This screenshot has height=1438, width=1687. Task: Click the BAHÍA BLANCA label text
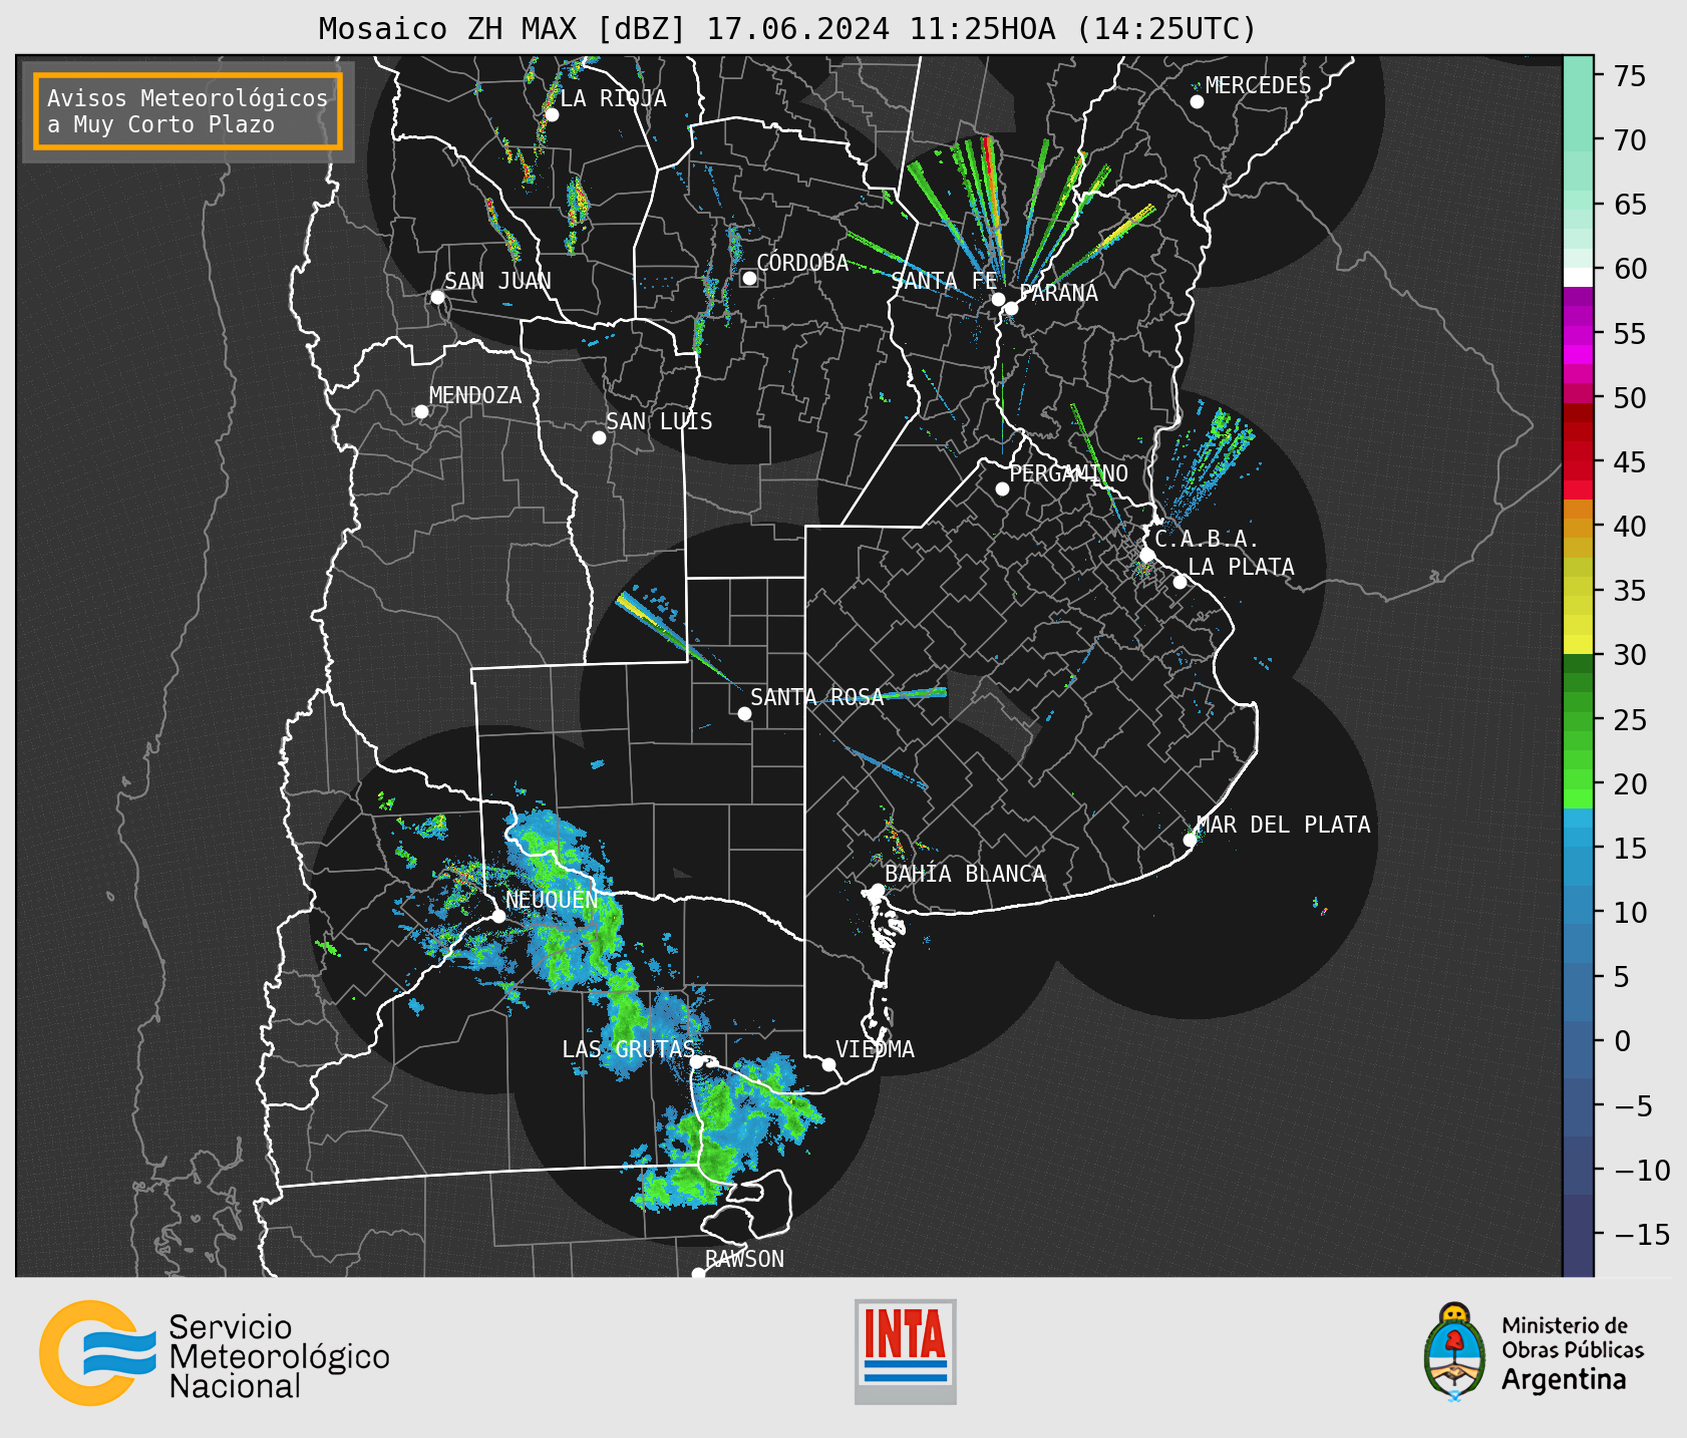tap(965, 874)
